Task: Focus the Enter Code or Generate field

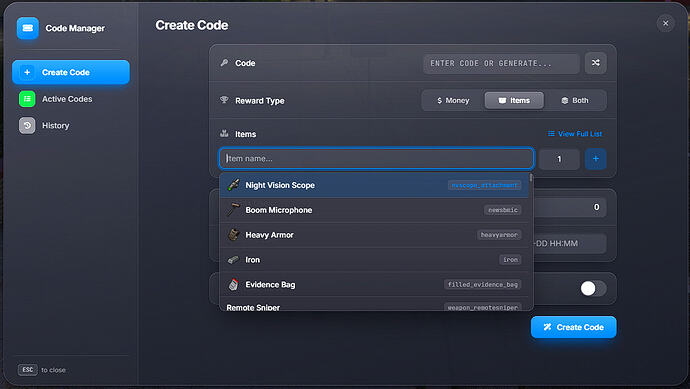Action: pyautogui.click(x=501, y=63)
